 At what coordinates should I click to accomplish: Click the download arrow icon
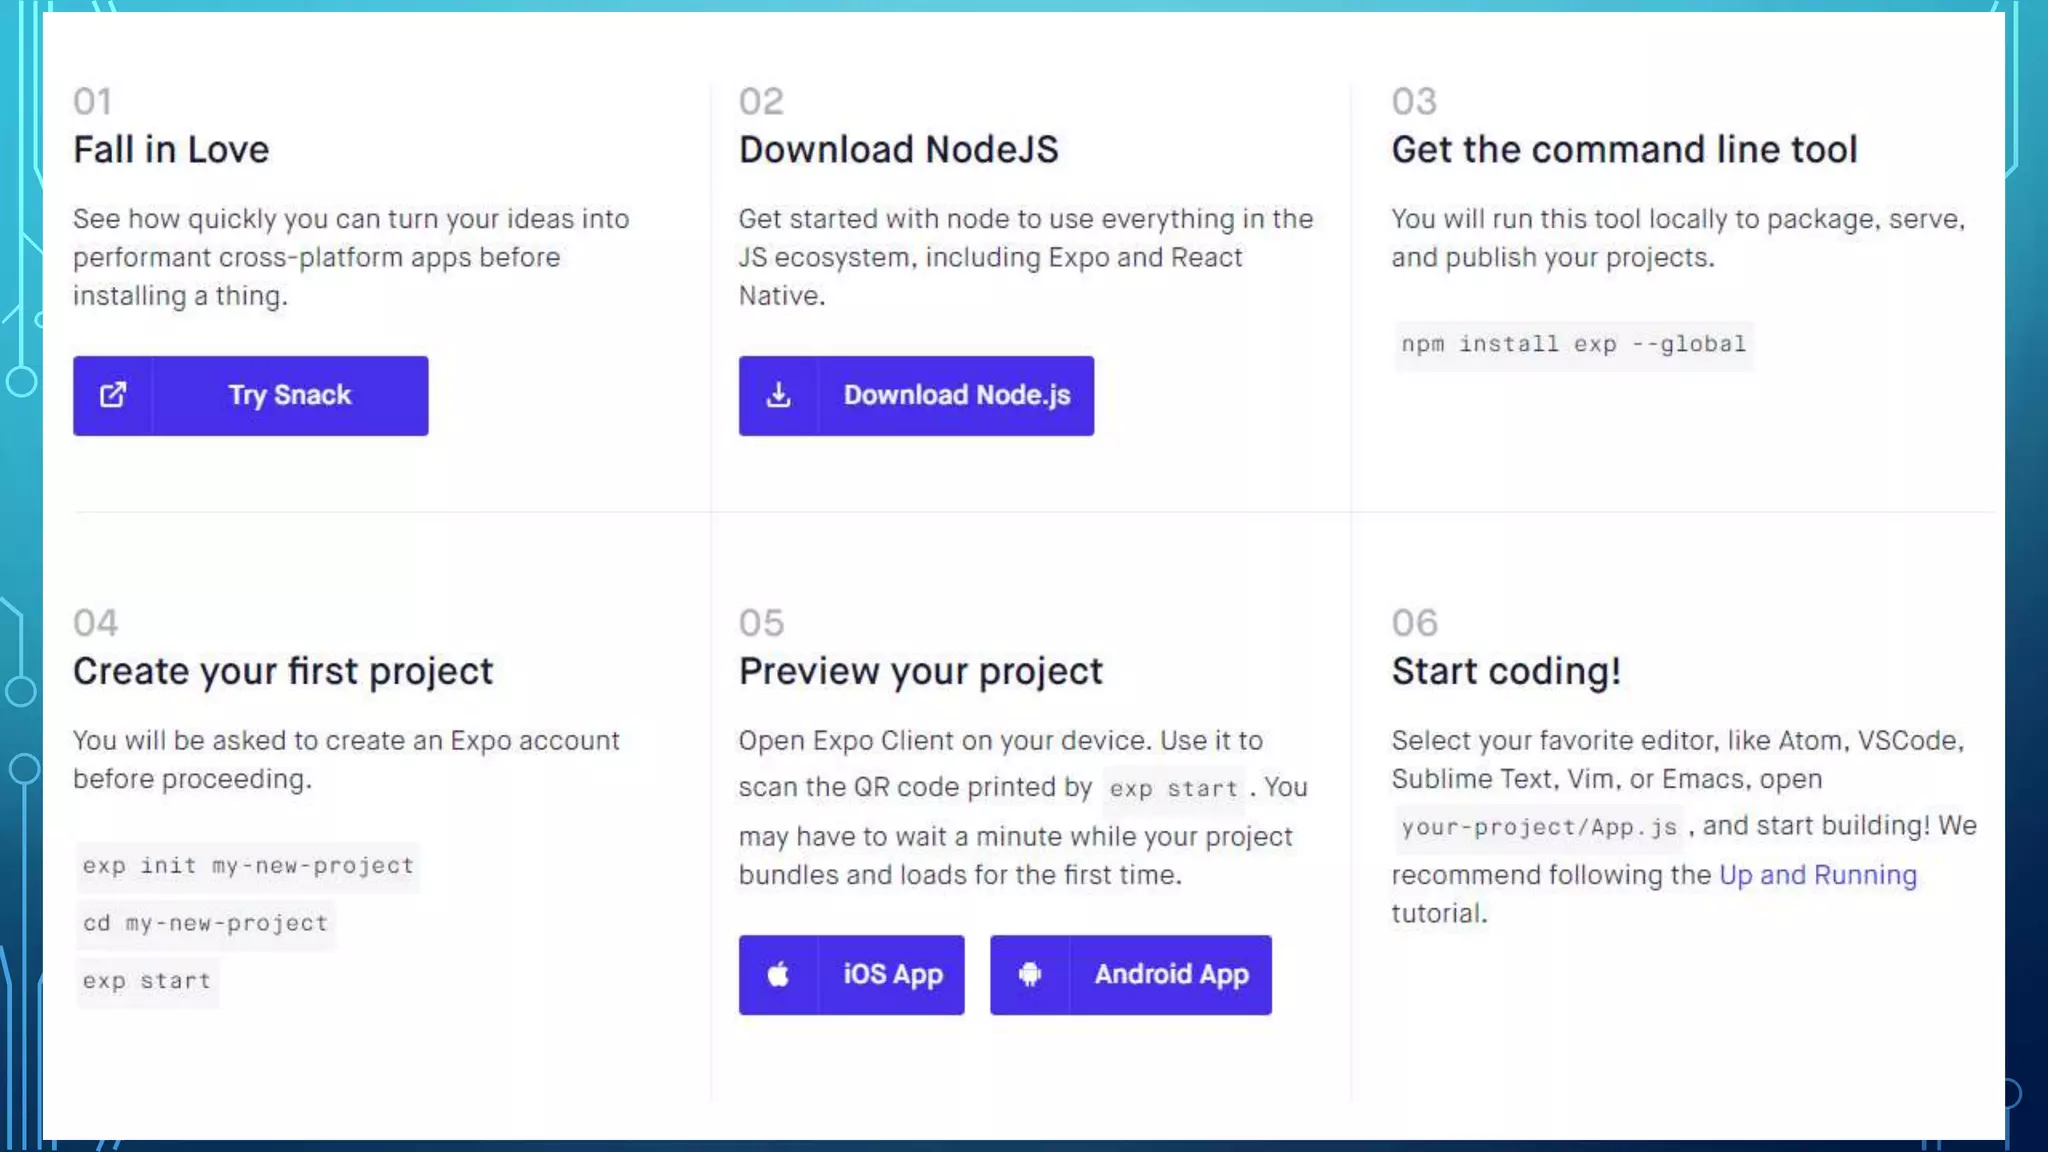(x=778, y=395)
